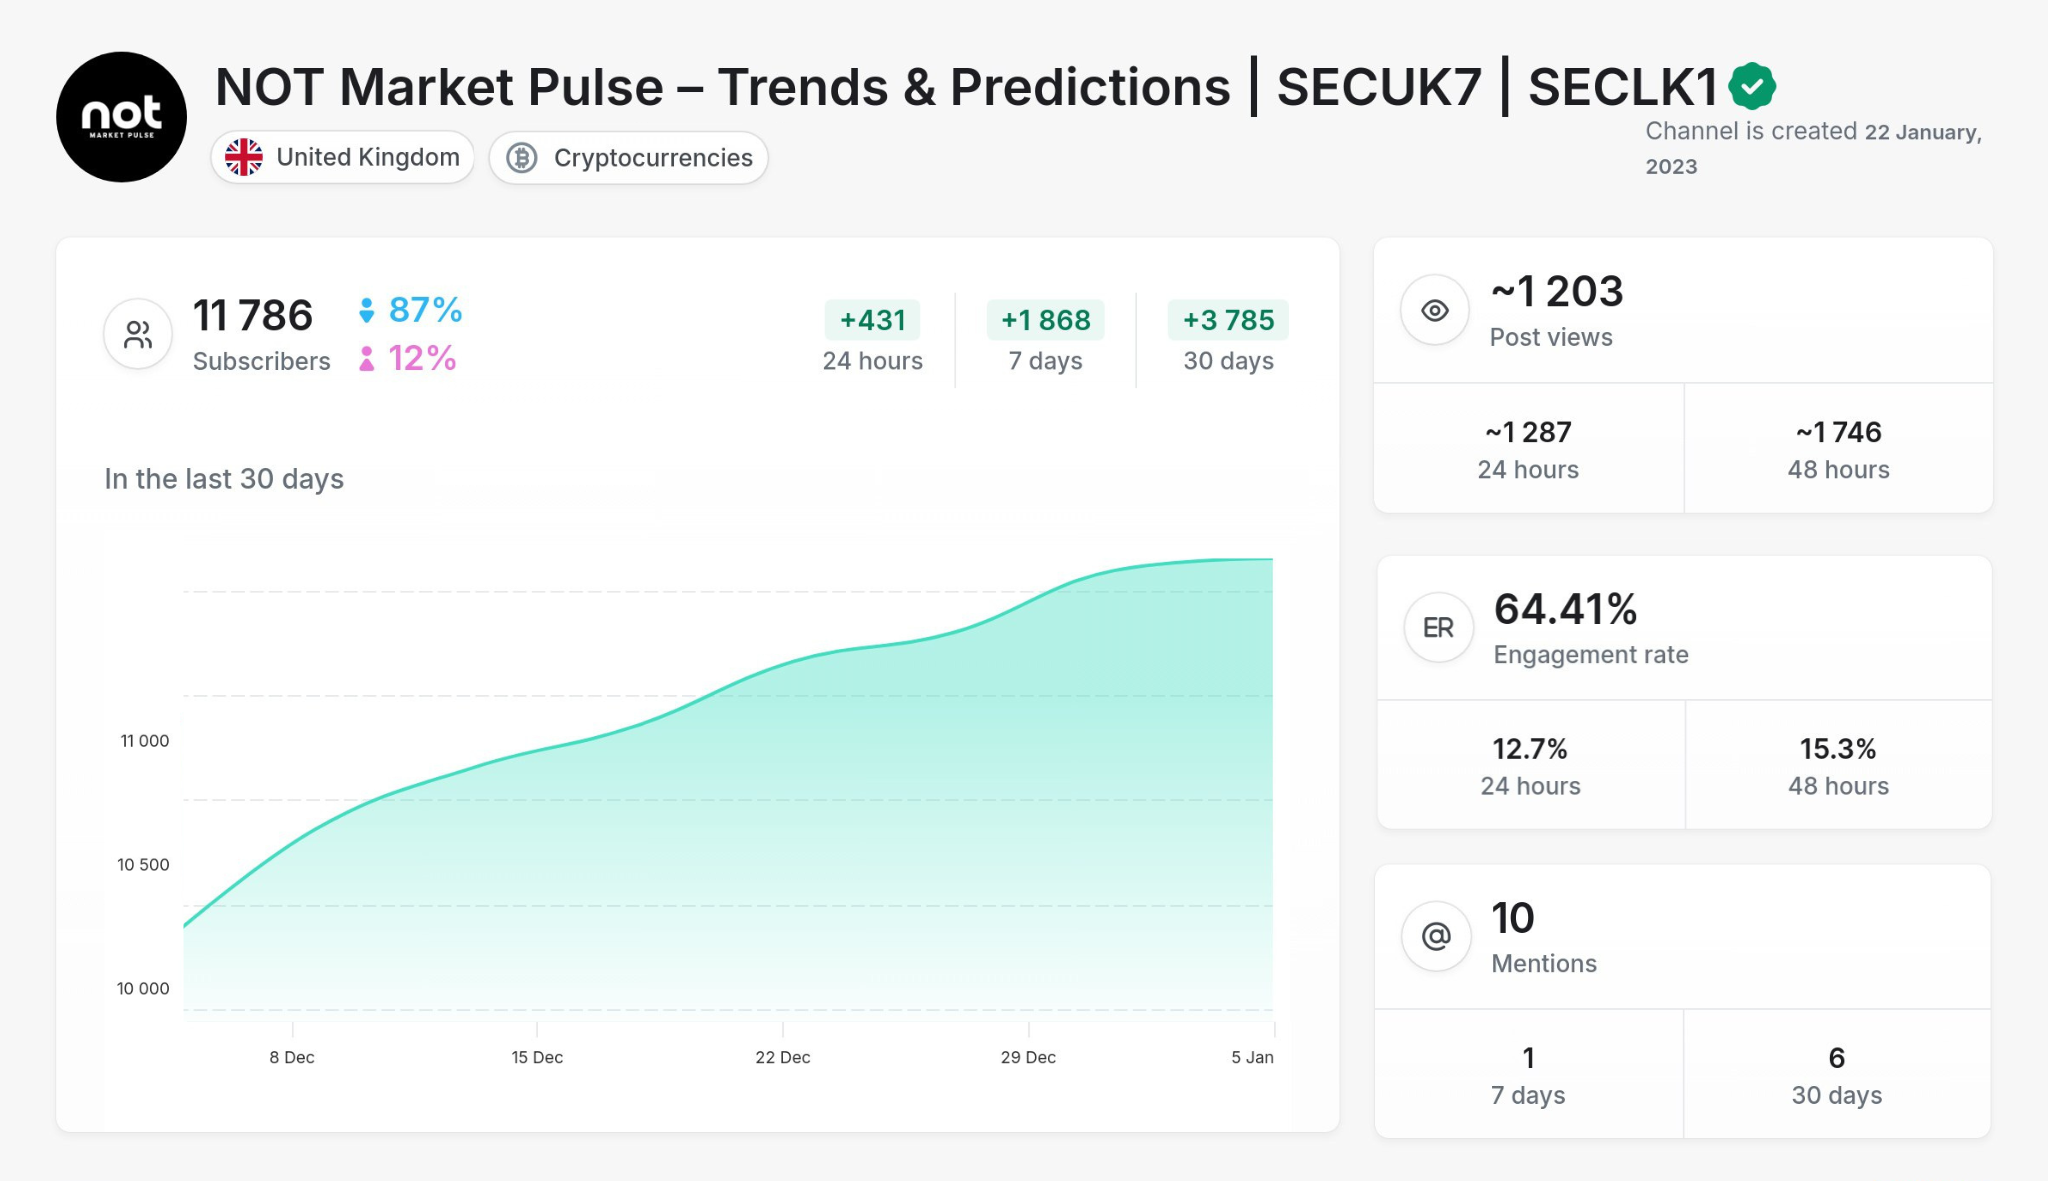Open the 6 mentions in 30 days
2048x1181 pixels.
(x=1837, y=1072)
